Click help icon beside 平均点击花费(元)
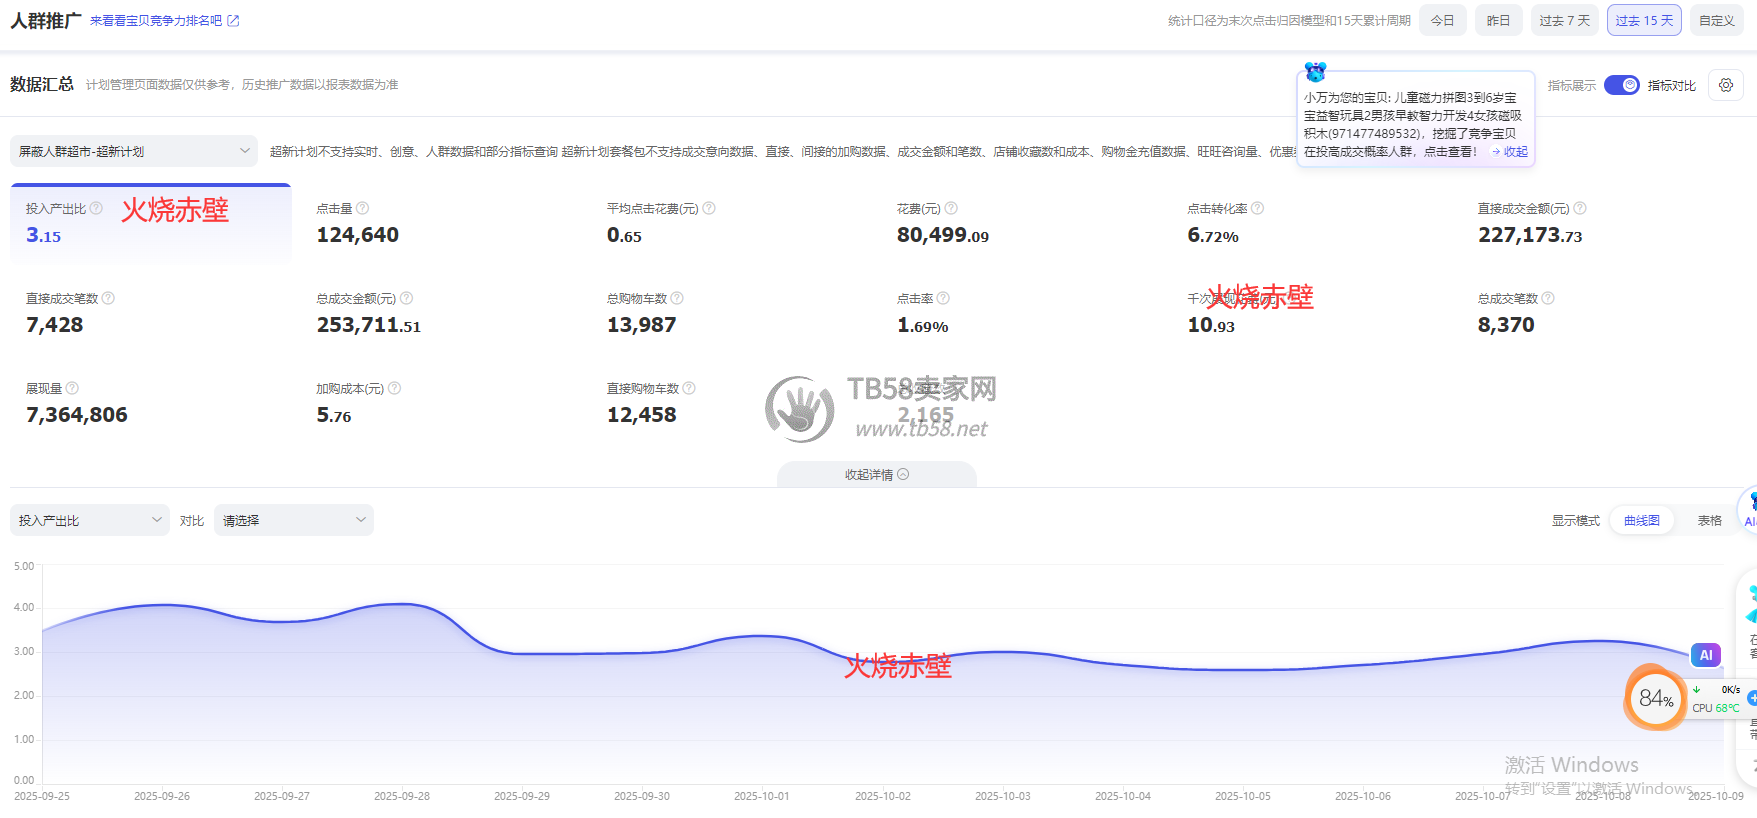Viewport: 1757px width, 818px height. point(709,208)
